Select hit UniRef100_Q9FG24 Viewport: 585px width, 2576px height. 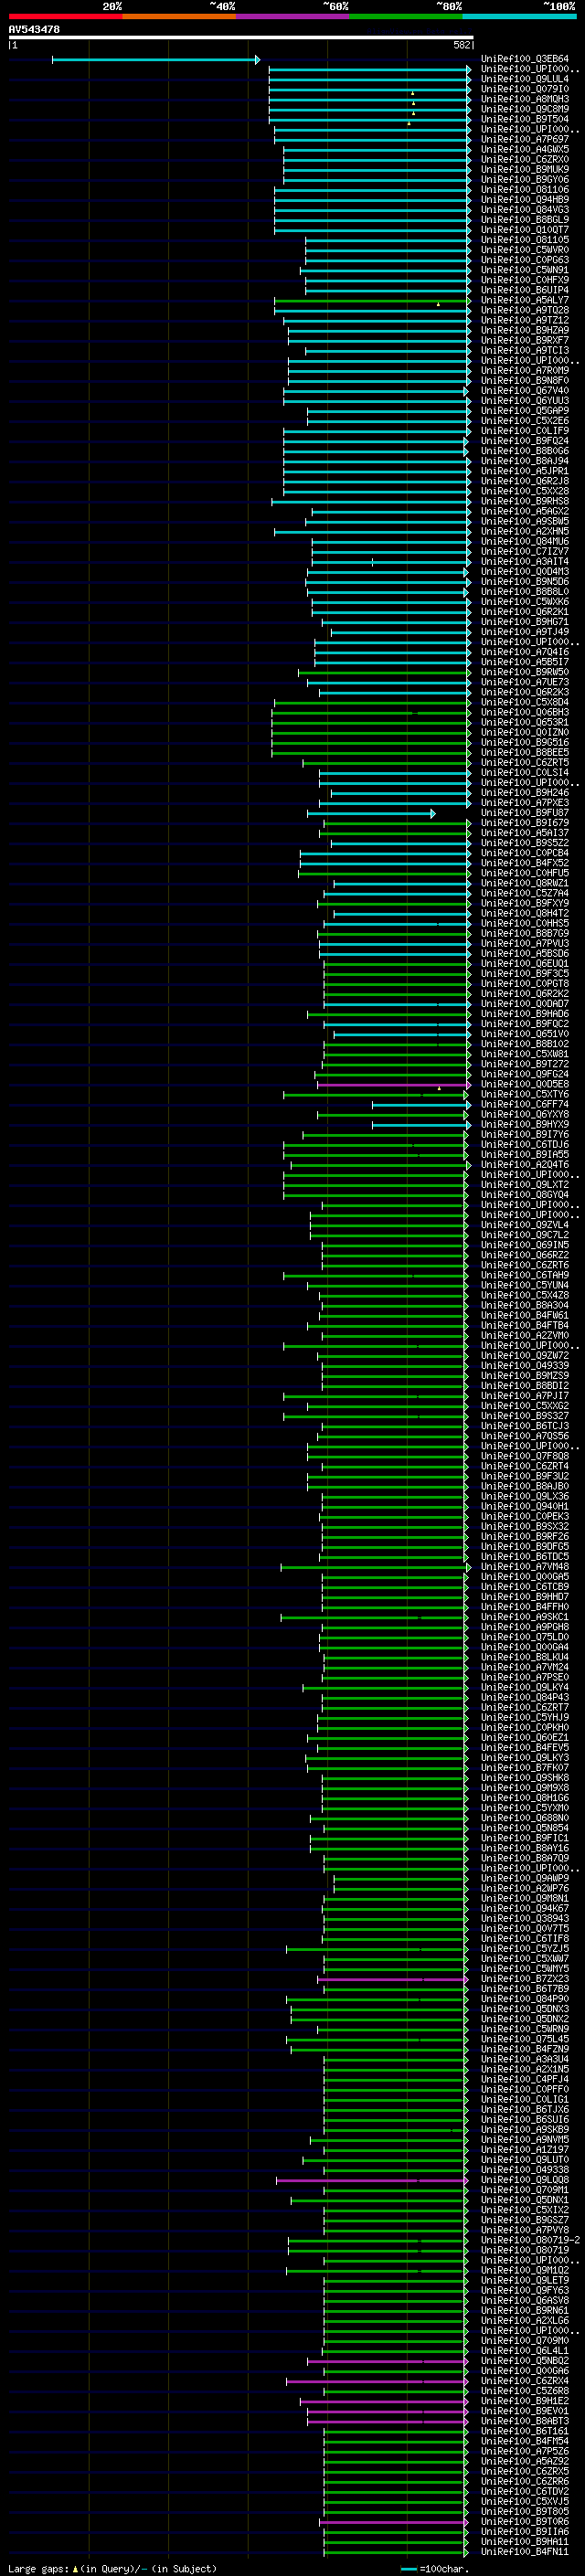click(x=525, y=1074)
